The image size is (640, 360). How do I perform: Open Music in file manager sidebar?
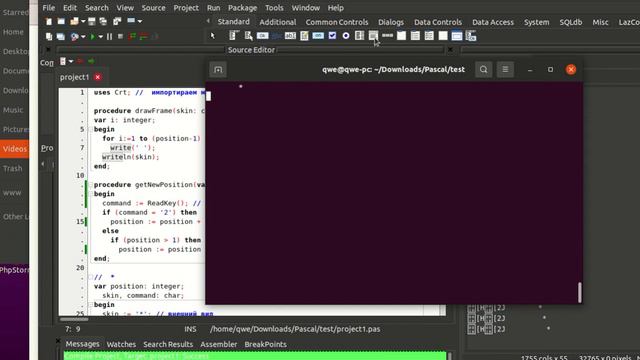pos(13,110)
